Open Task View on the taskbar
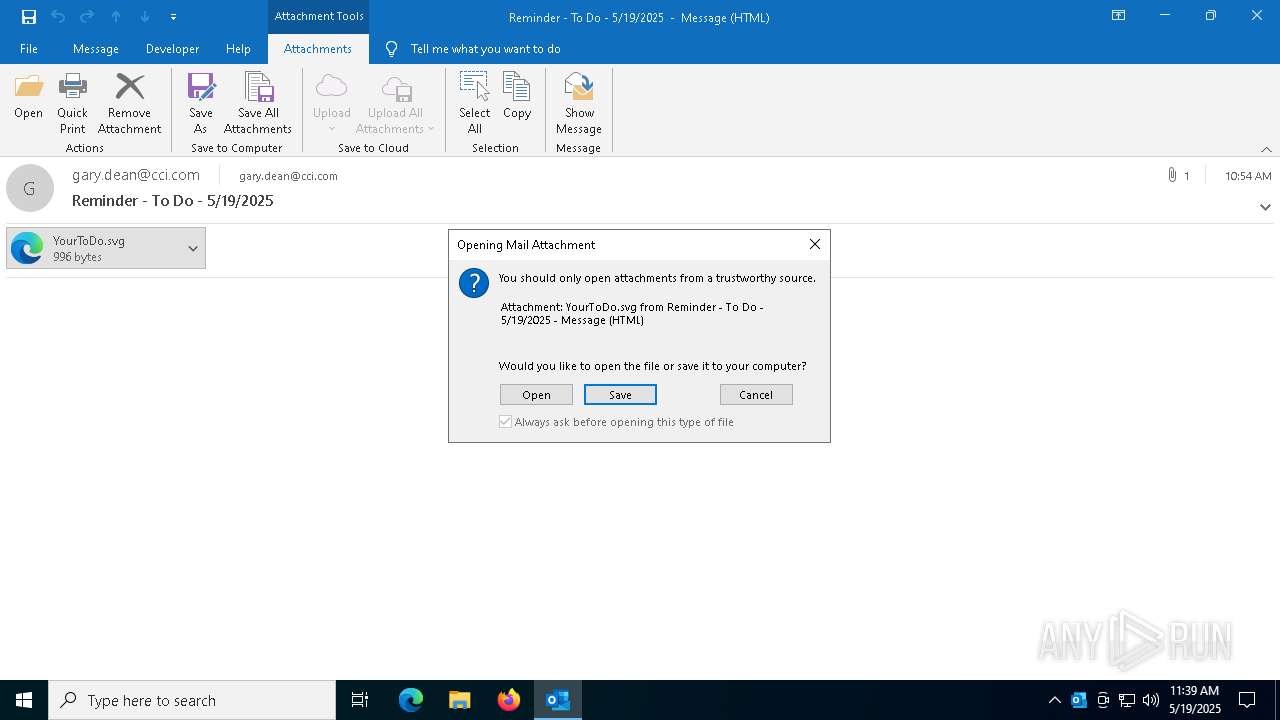The height and width of the screenshot is (720, 1280). 360,700
